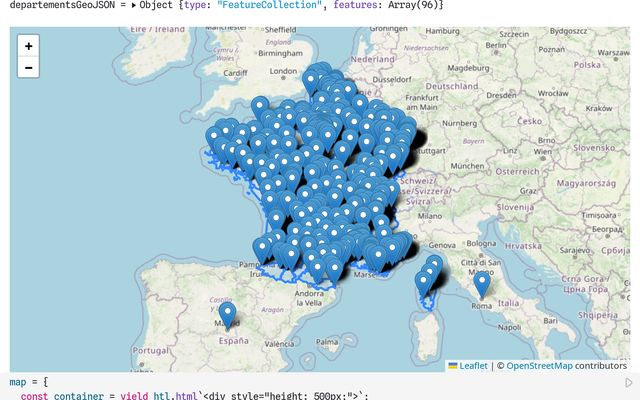Viewport: 640px width, 400px height.
Task: Click the departementsGeoJSON variable name
Action: [x=60, y=6]
